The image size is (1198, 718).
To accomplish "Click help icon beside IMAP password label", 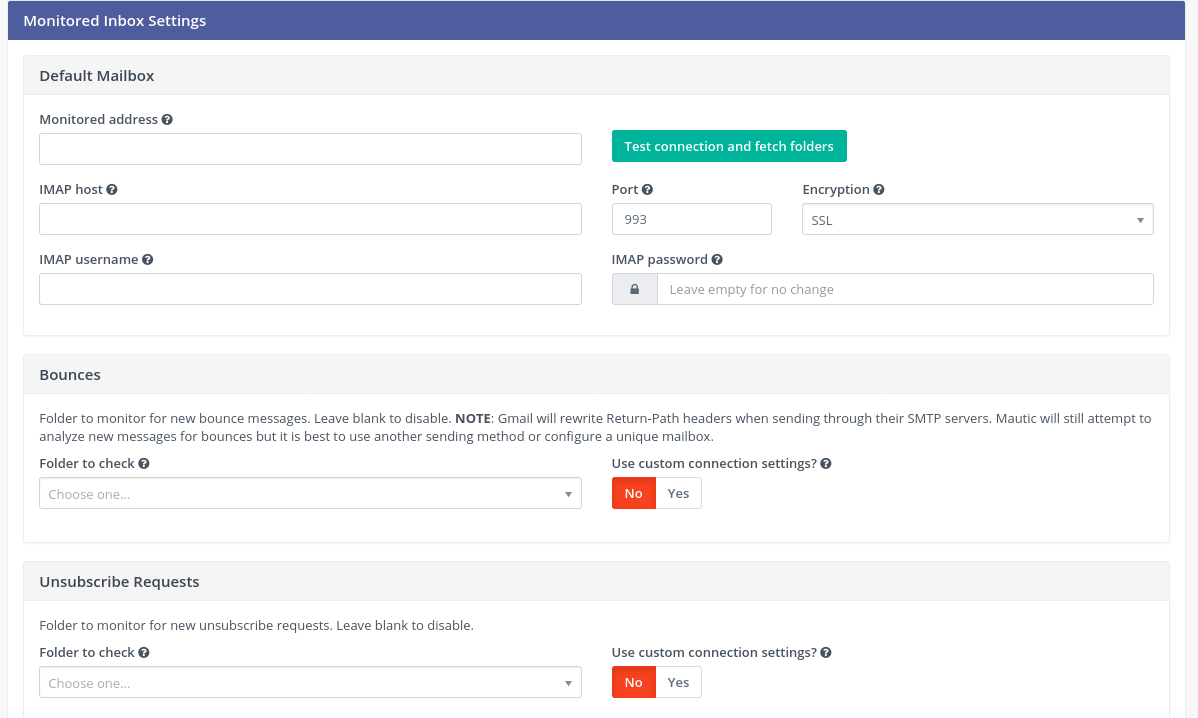I will [x=717, y=260].
